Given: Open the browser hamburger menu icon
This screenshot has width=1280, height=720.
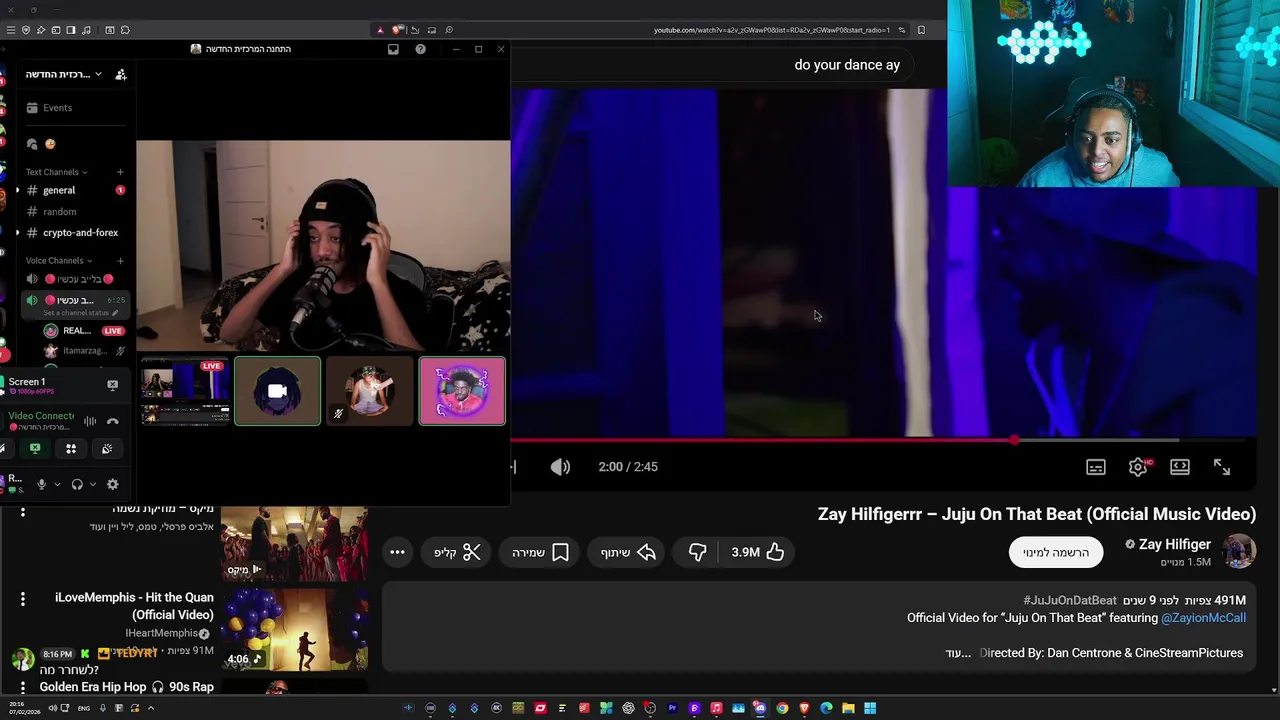Looking at the screenshot, I should (x=11, y=30).
